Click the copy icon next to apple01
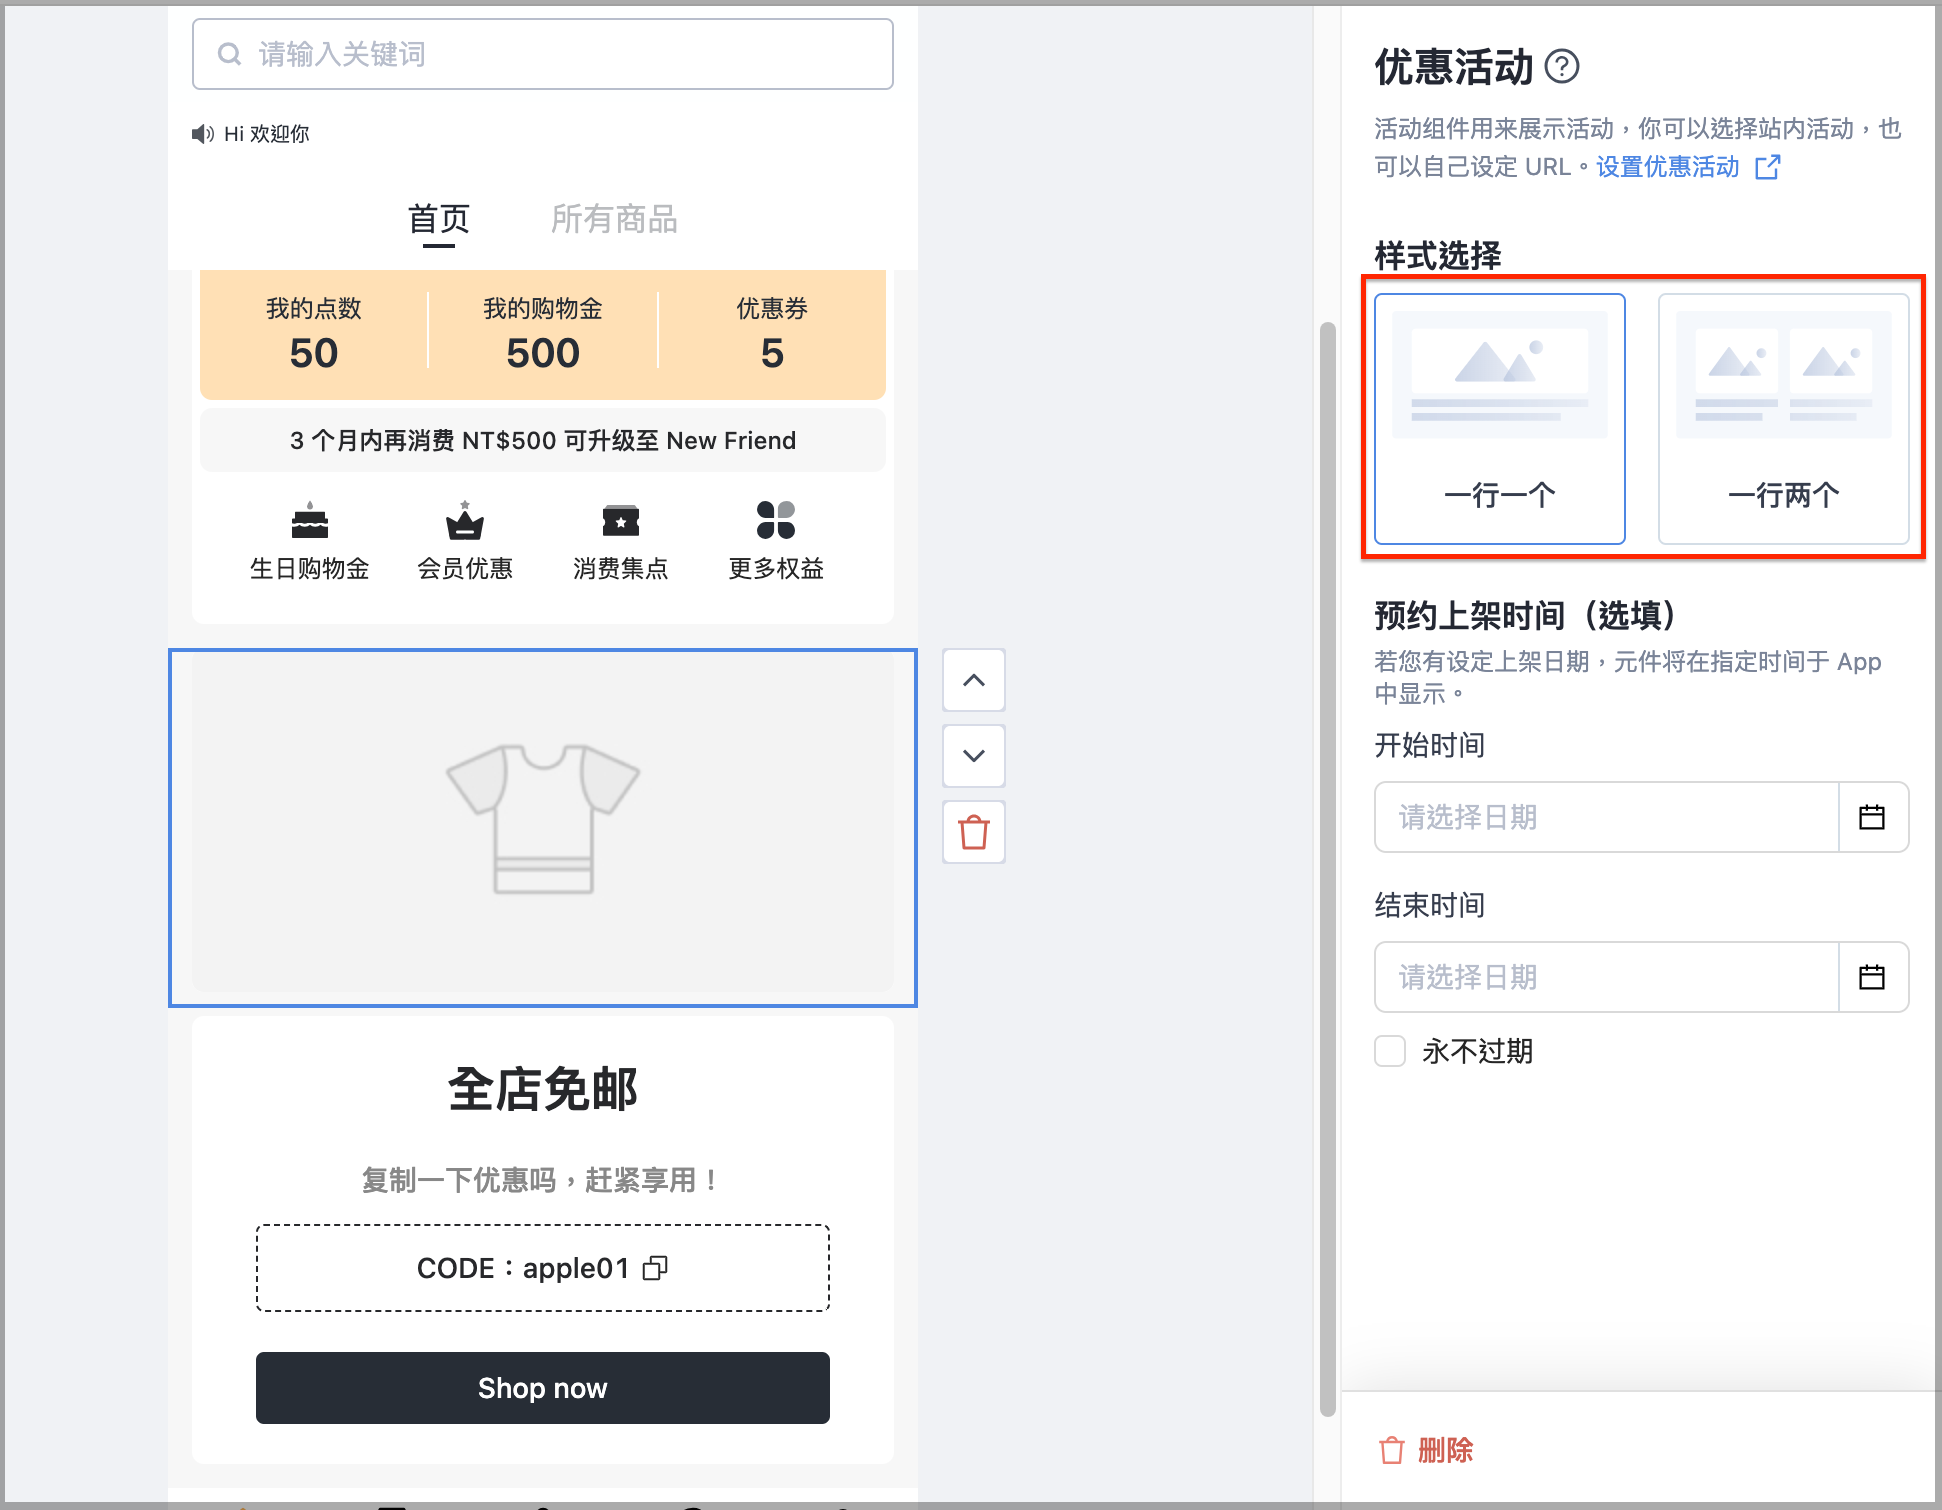 click(655, 1268)
